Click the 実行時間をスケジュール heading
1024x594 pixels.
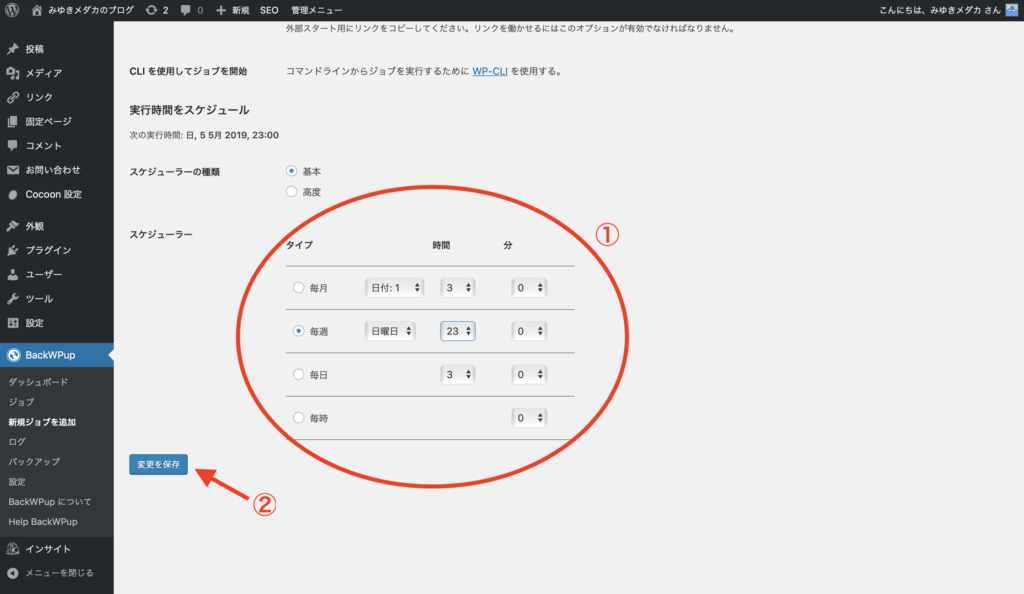[x=189, y=110]
